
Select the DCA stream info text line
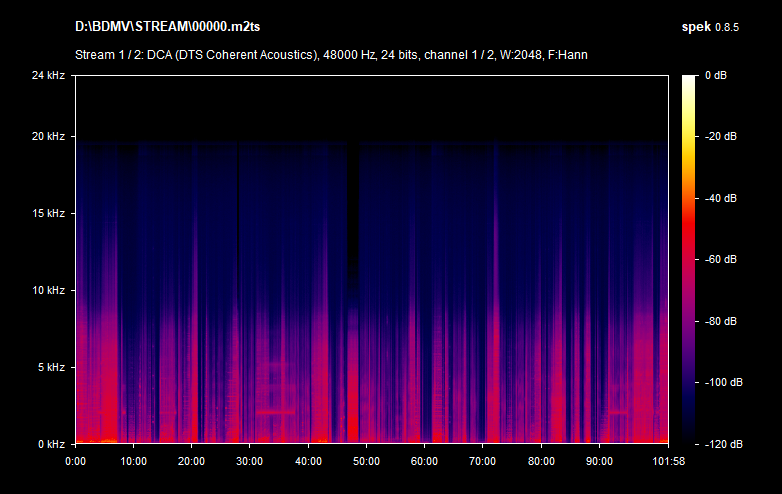[331, 54]
